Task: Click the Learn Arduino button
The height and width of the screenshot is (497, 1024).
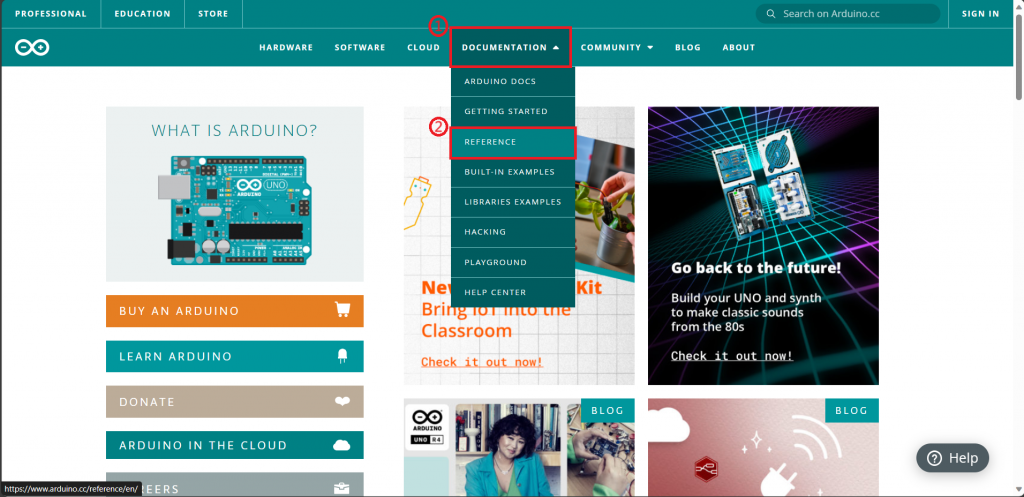Action: coord(234,357)
